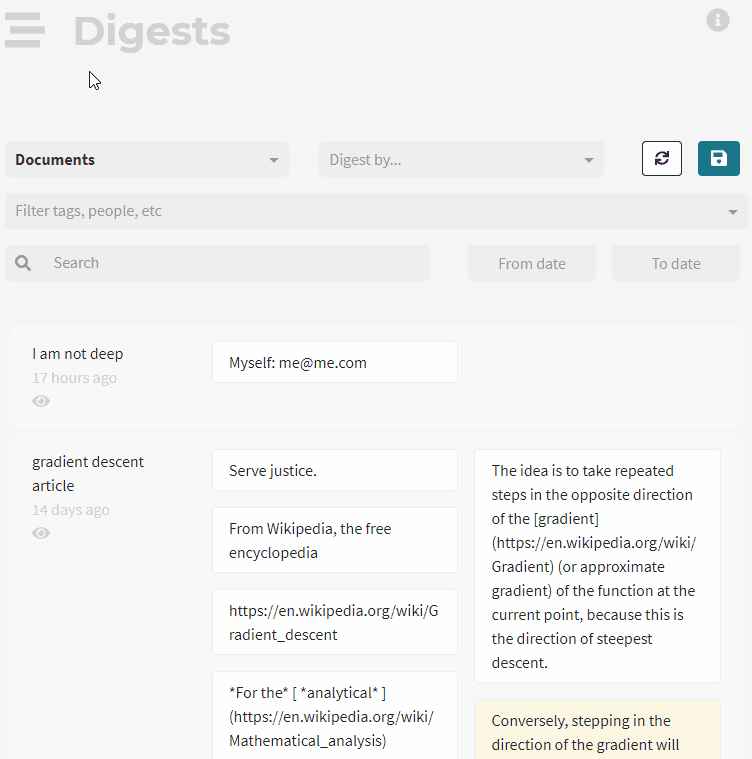Click the Gradient_descent Wikipedia URL card
752x759 pixels.
tap(334, 622)
